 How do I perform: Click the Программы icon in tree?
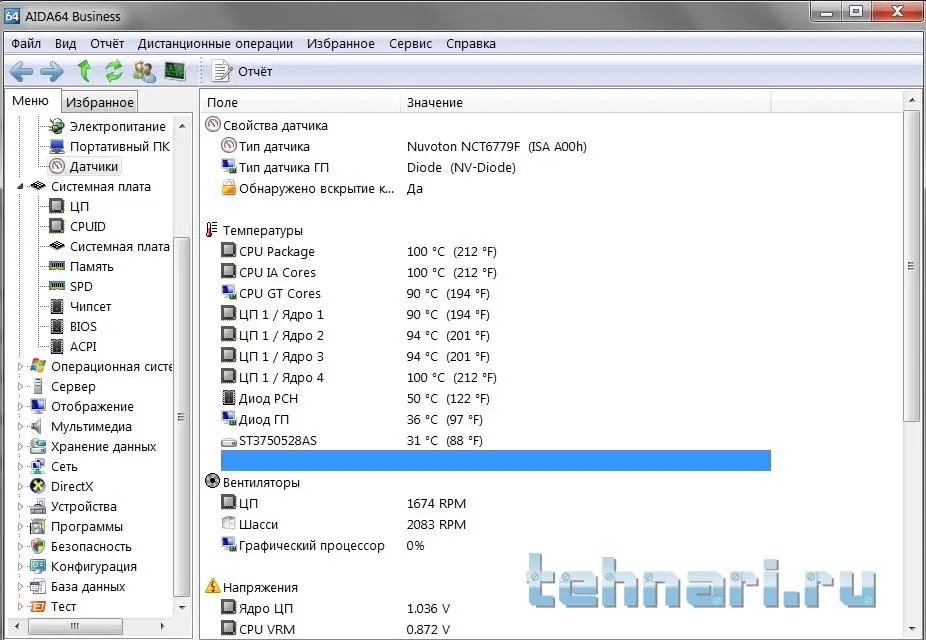[38, 527]
